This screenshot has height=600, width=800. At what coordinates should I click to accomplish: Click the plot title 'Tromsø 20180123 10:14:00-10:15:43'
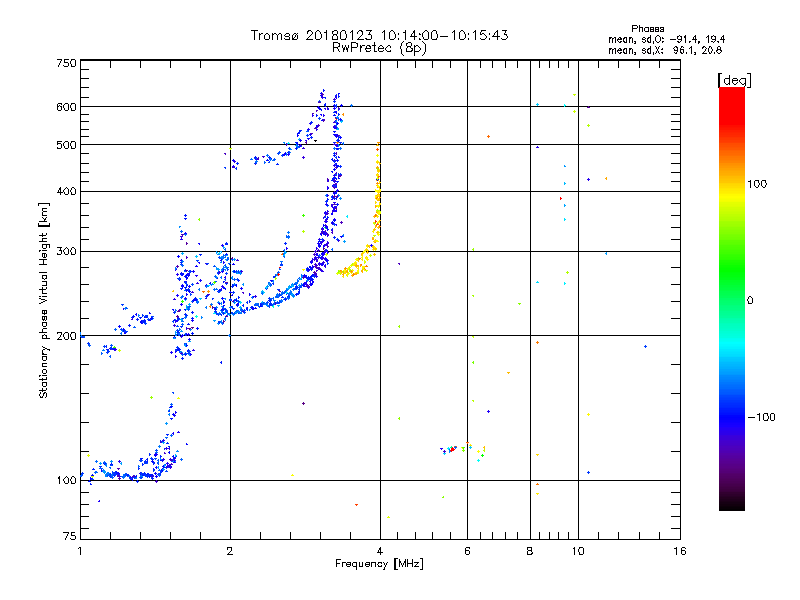379,35
